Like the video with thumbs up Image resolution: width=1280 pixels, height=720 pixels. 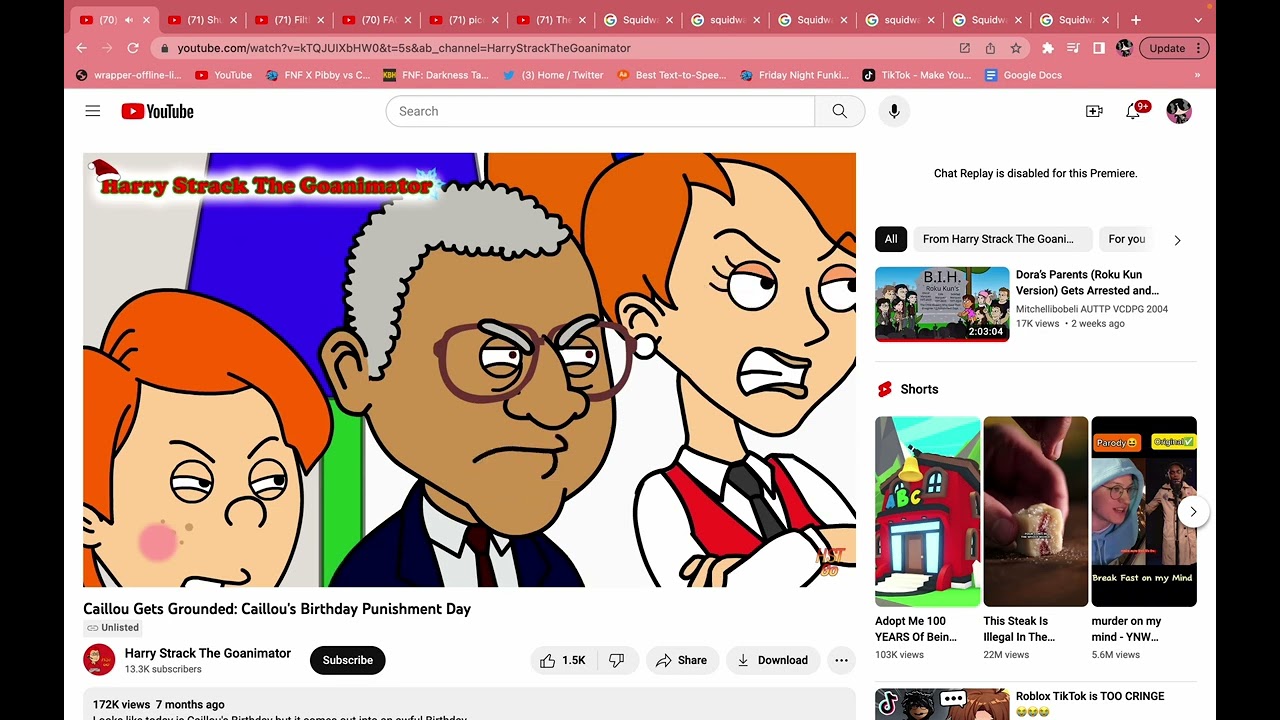pos(562,660)
